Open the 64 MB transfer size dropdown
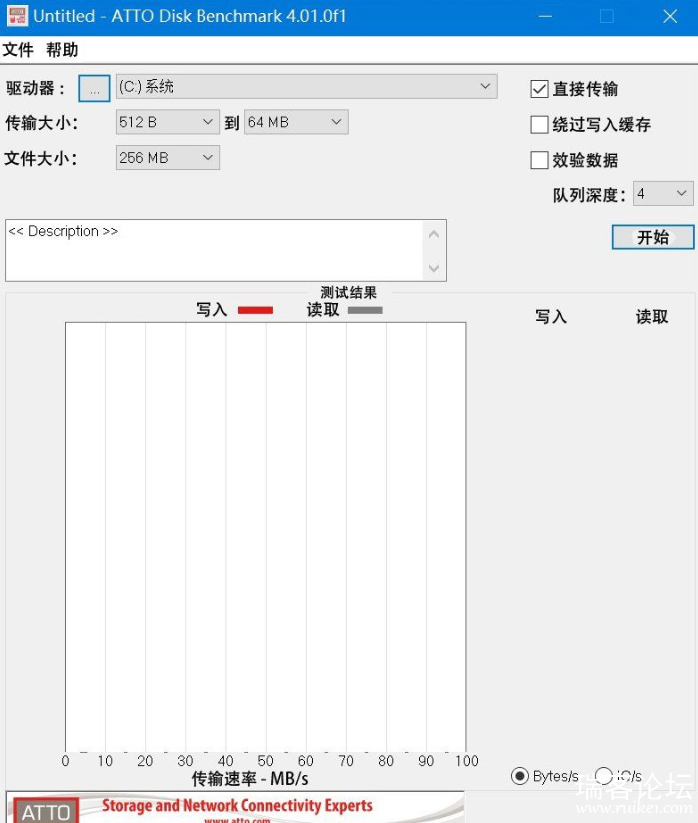Image resolution: width=698 pixels, height=823 pixels. (296, 122)
